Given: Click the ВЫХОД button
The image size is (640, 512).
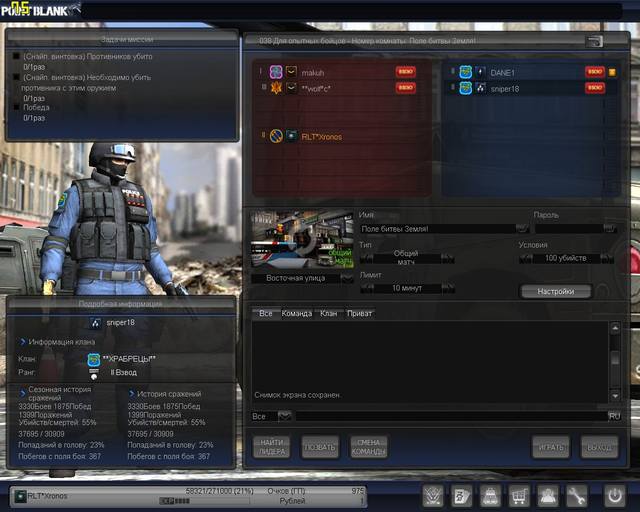Looking at the screenshot, I should pos(599,447).
